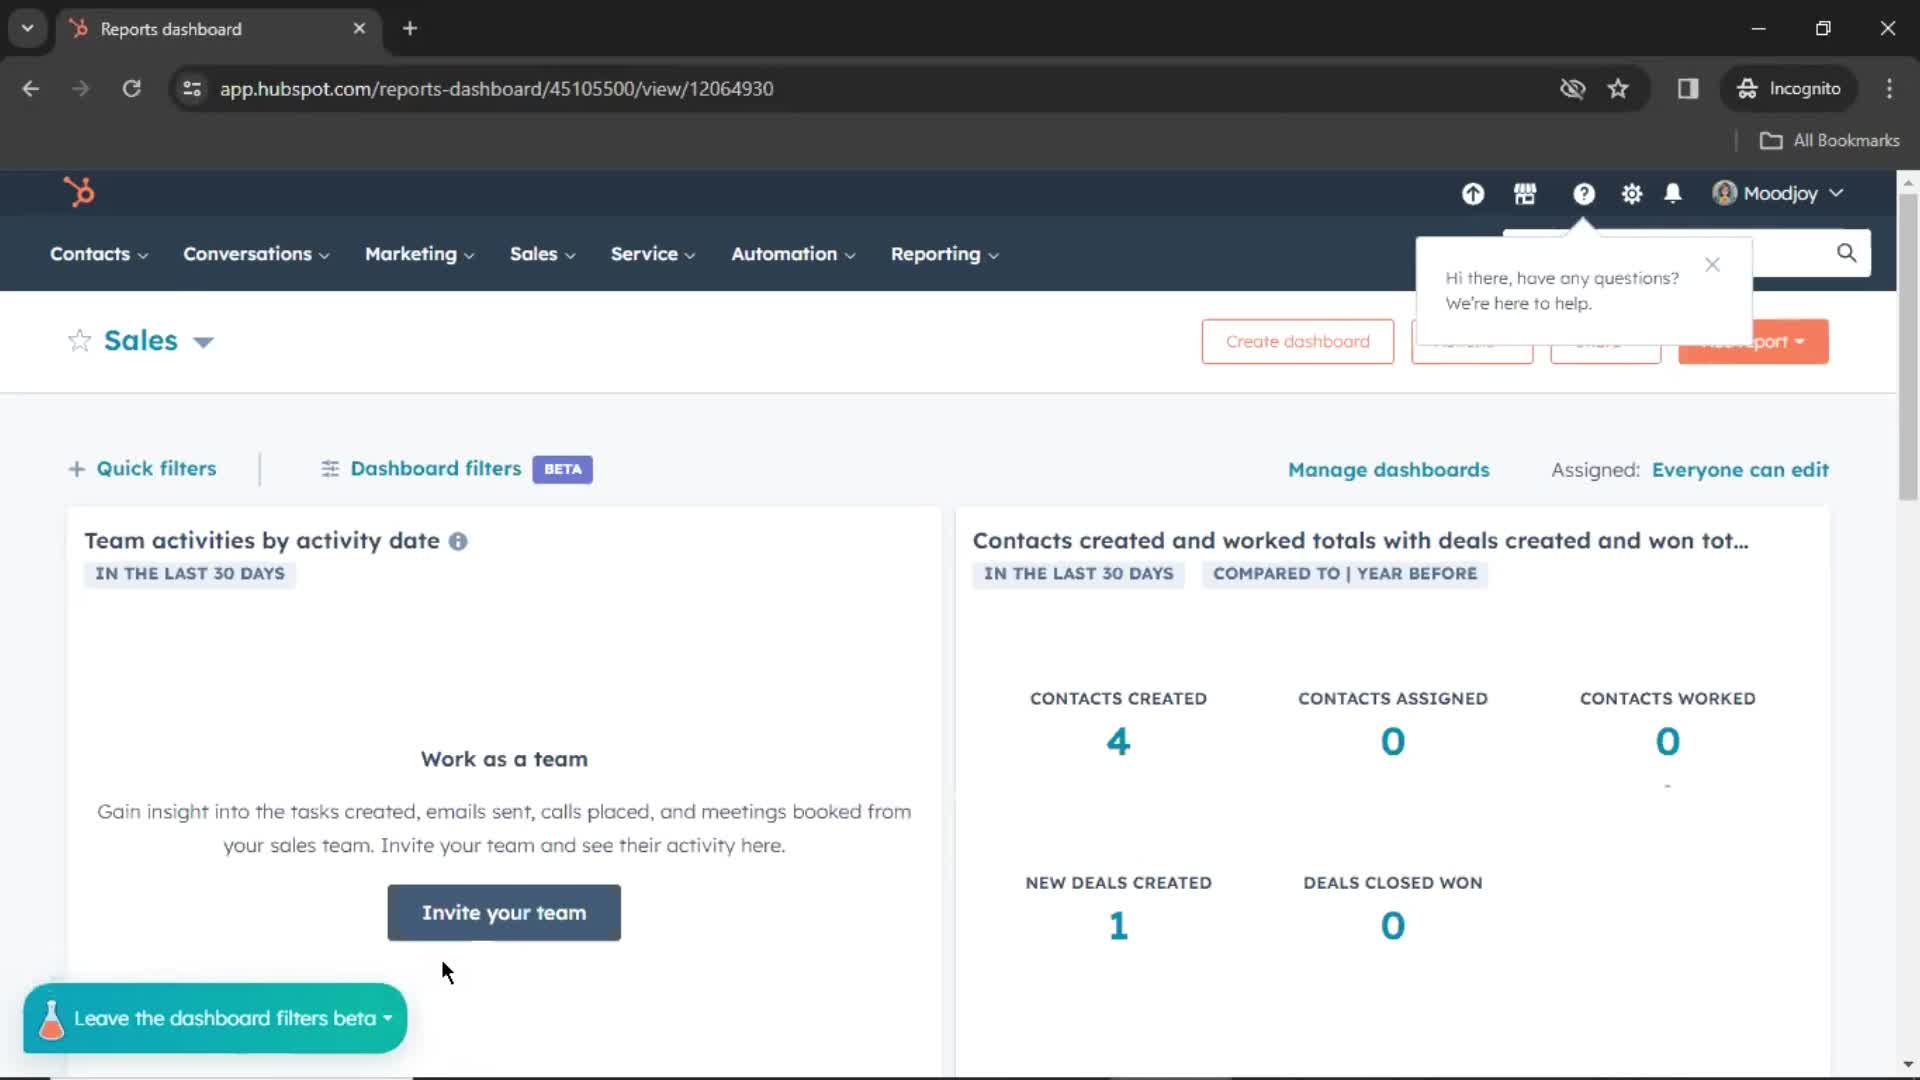The image size is (1920, 1080).
Task: Click the Manage dashboards link
Action: 1389,468
